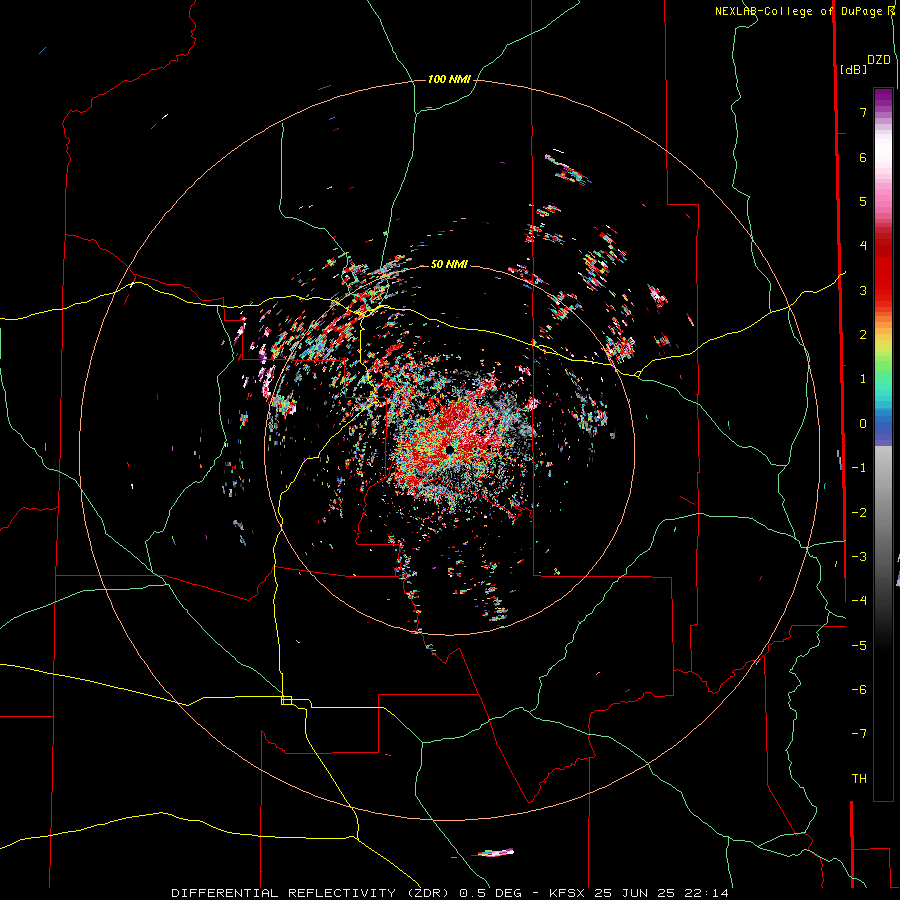Image resolution: width=900 pixels, height=900 pixels.
Task: Click the -6 value on color scale
Action: pos(859,689)
